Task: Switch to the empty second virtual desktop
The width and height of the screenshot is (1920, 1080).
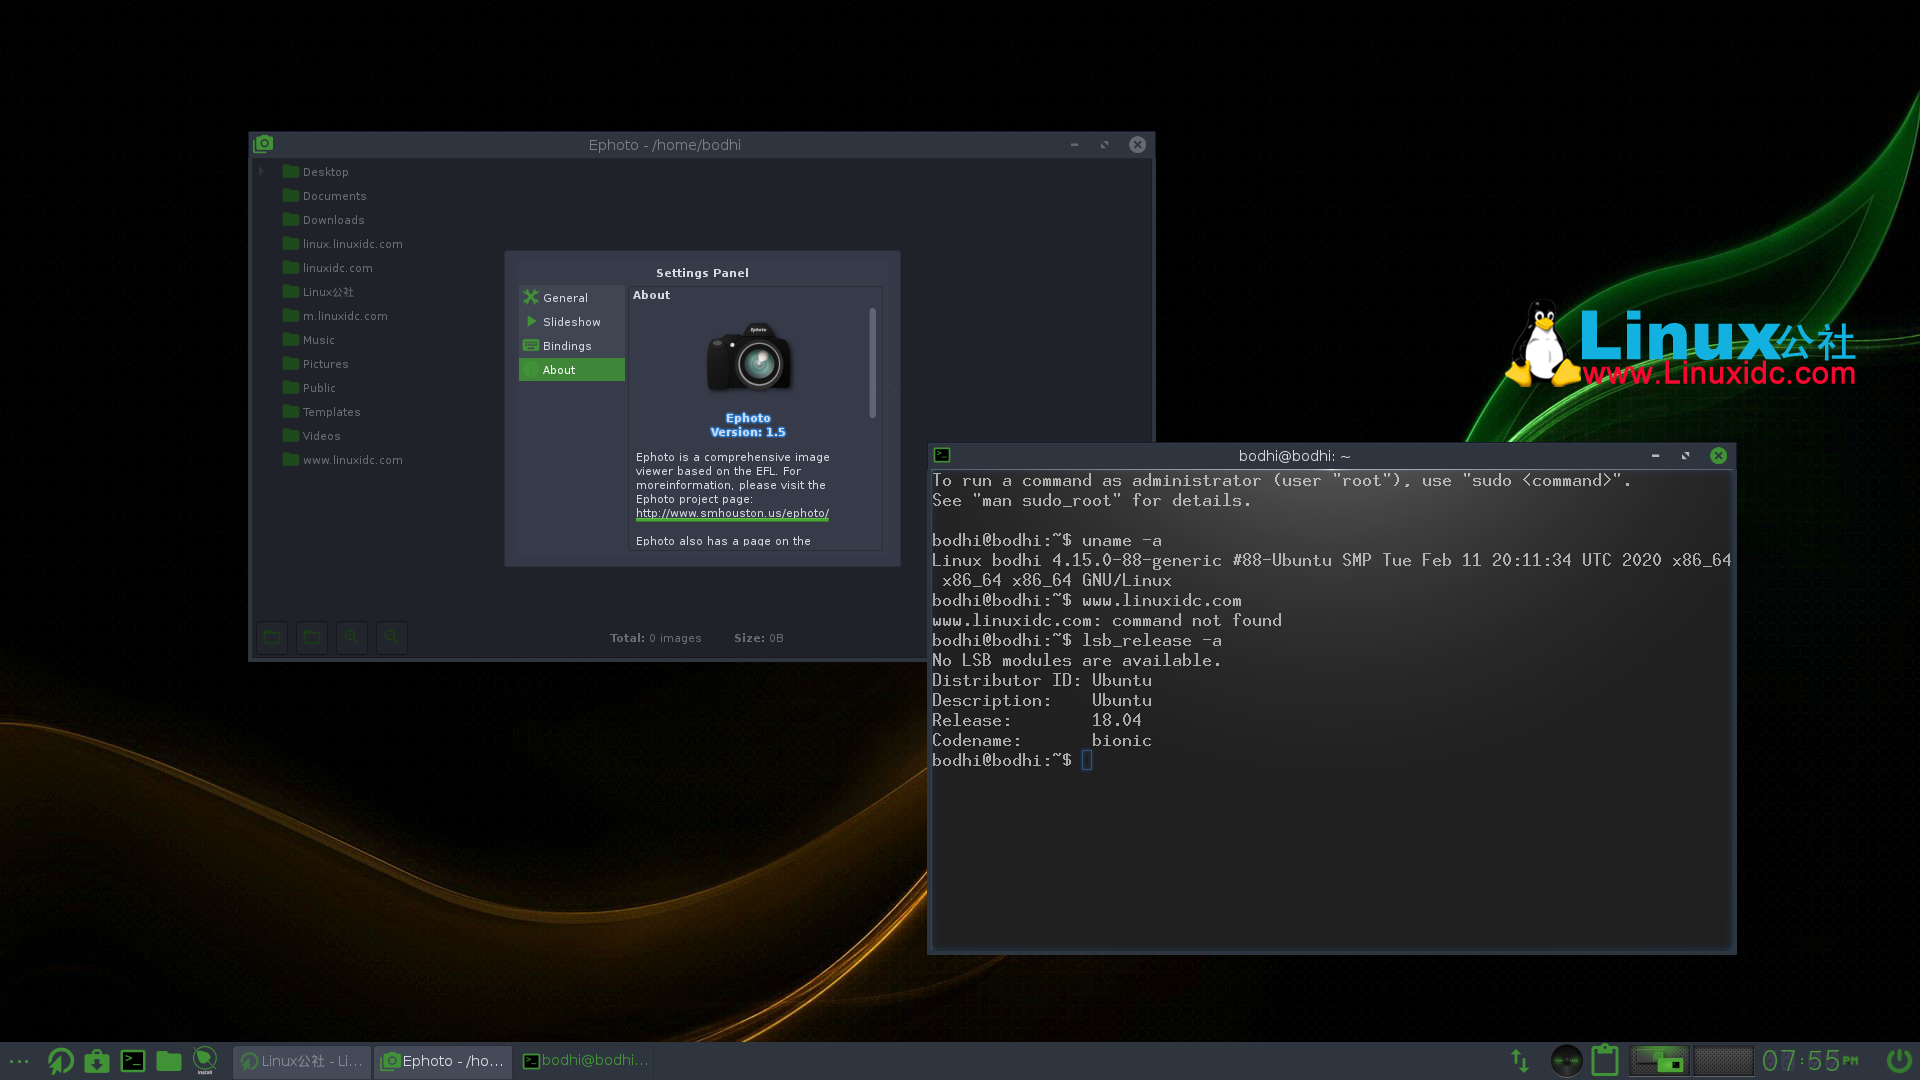Action: [1724, 1061]
